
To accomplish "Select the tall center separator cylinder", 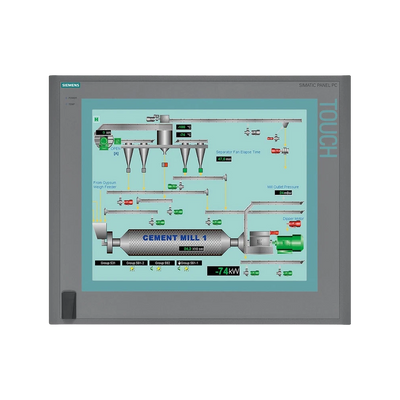I will click(x=164, y=137).
